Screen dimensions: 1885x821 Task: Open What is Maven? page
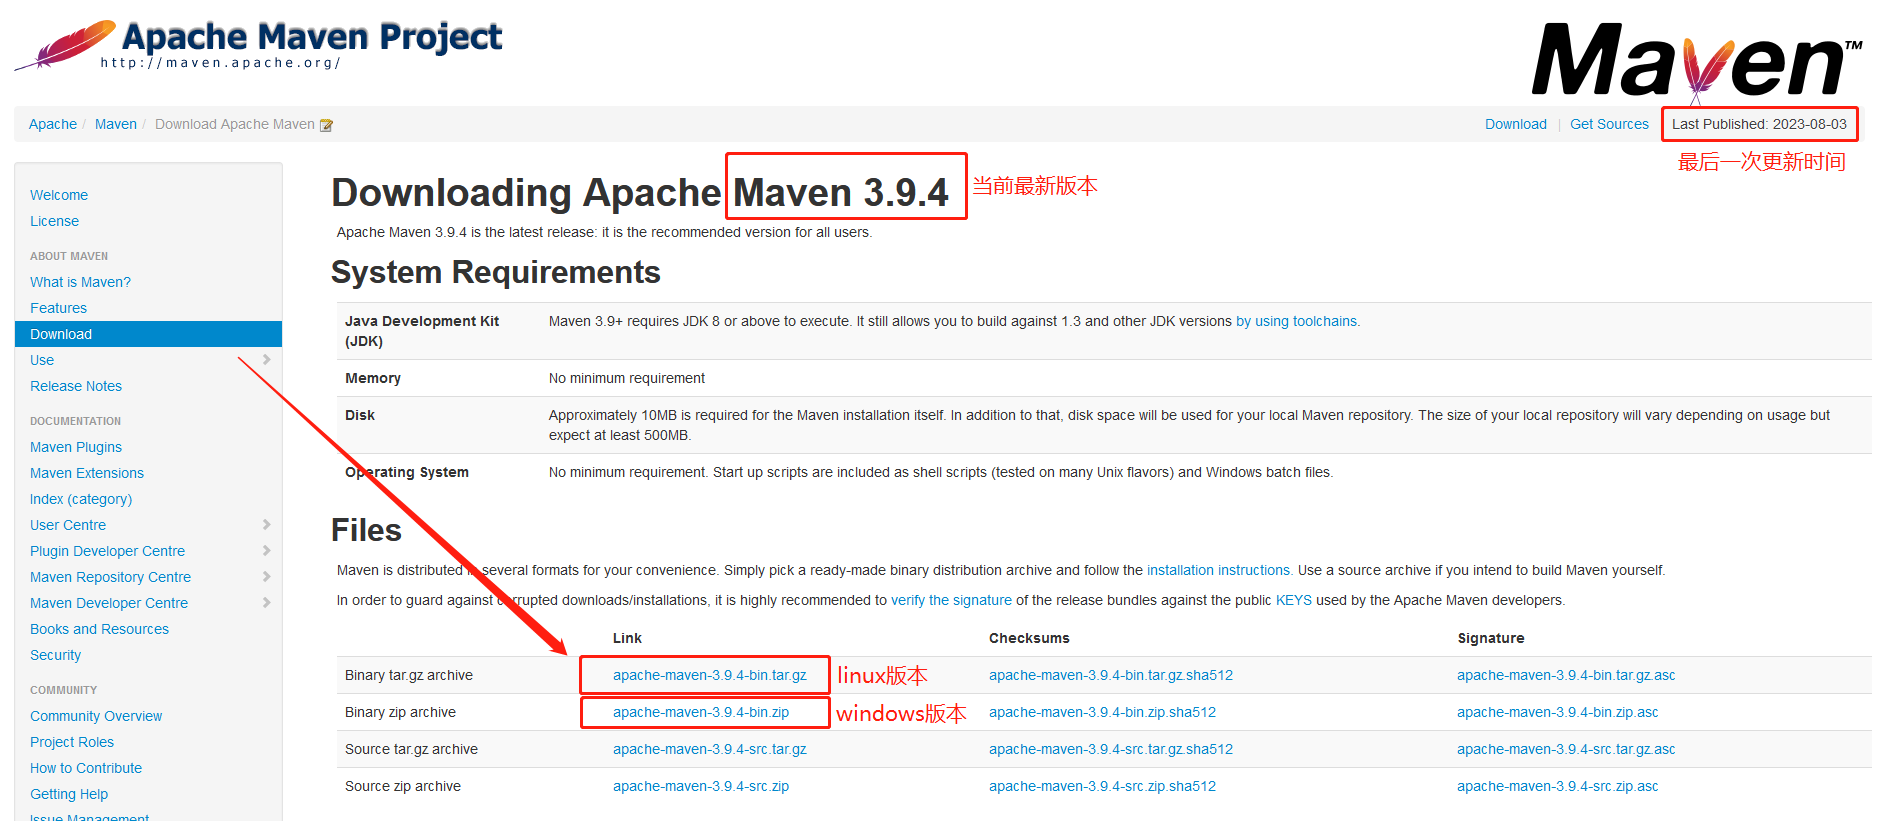(80, 282)
